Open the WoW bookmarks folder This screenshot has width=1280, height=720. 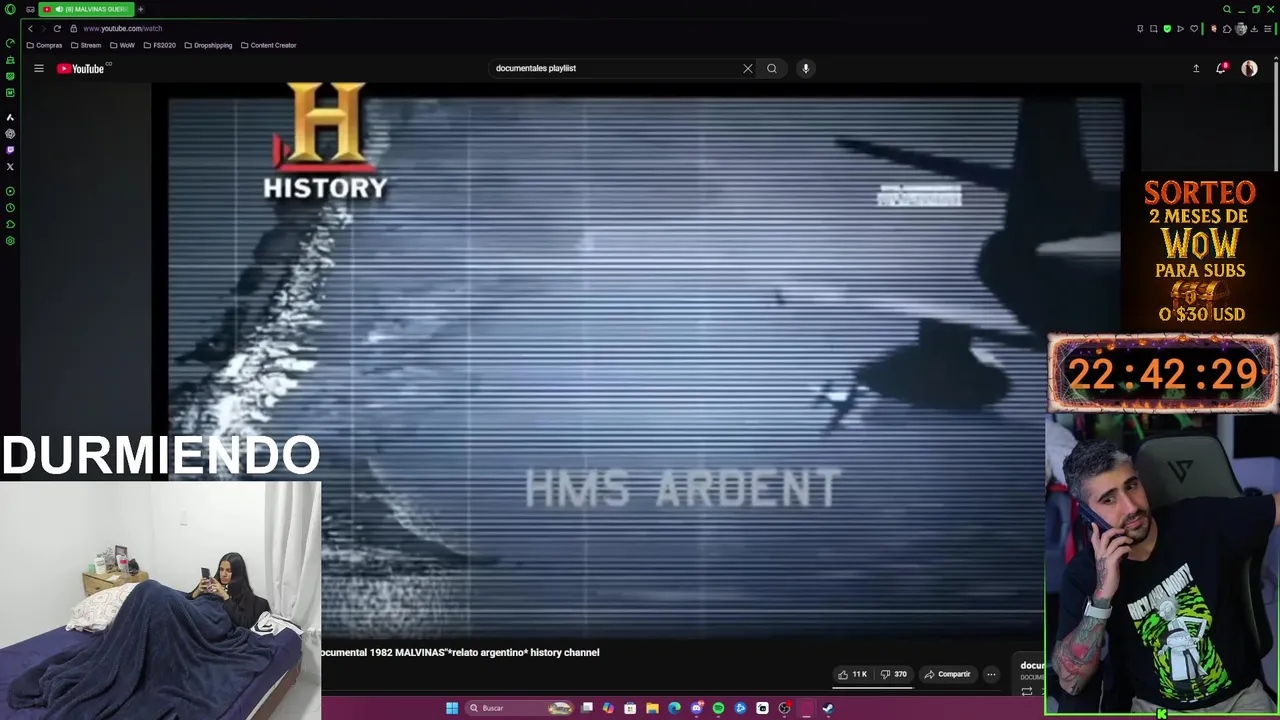[x=122, y=45]
